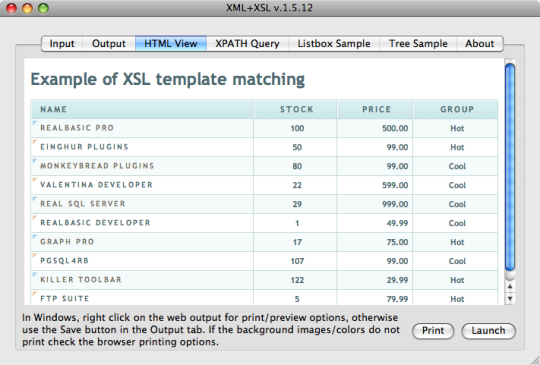Select the GRAPH PRO row name
The height and width of the screenshot is (365, 540).
(67, 241)
